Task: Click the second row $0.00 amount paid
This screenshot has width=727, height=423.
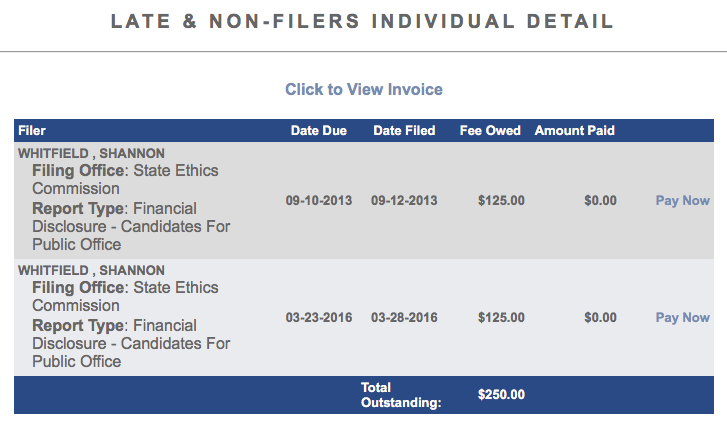Action: click(x=600, y=317)
